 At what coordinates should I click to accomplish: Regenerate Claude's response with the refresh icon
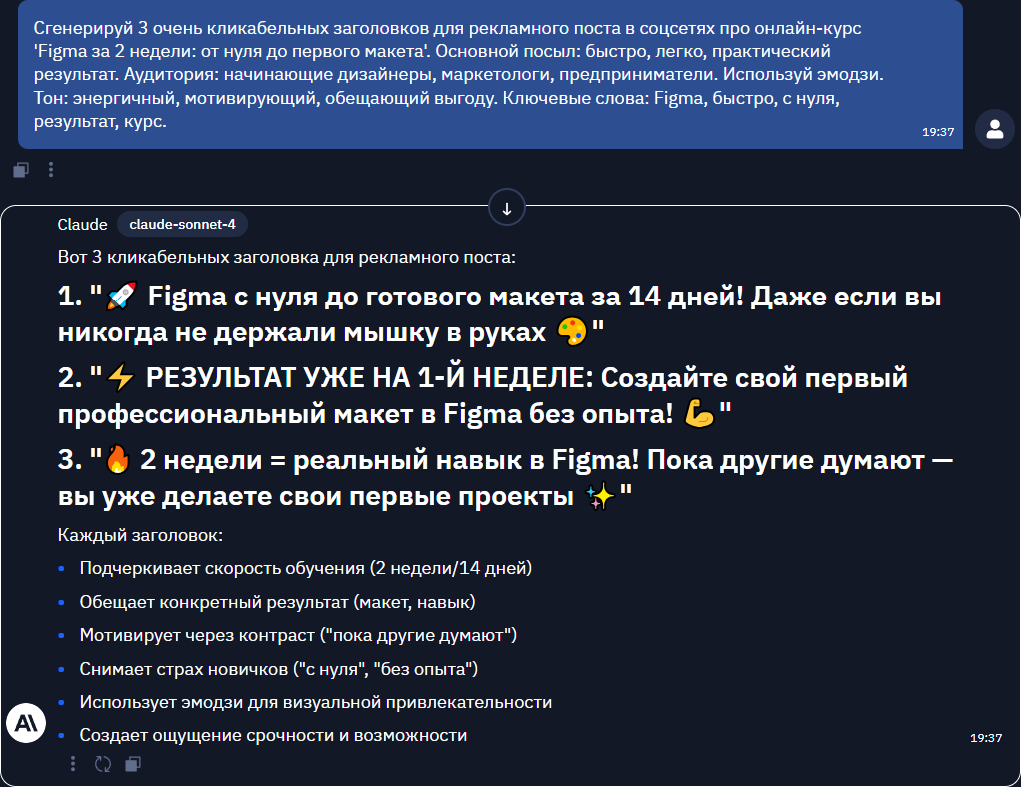[x=103, y=764]
